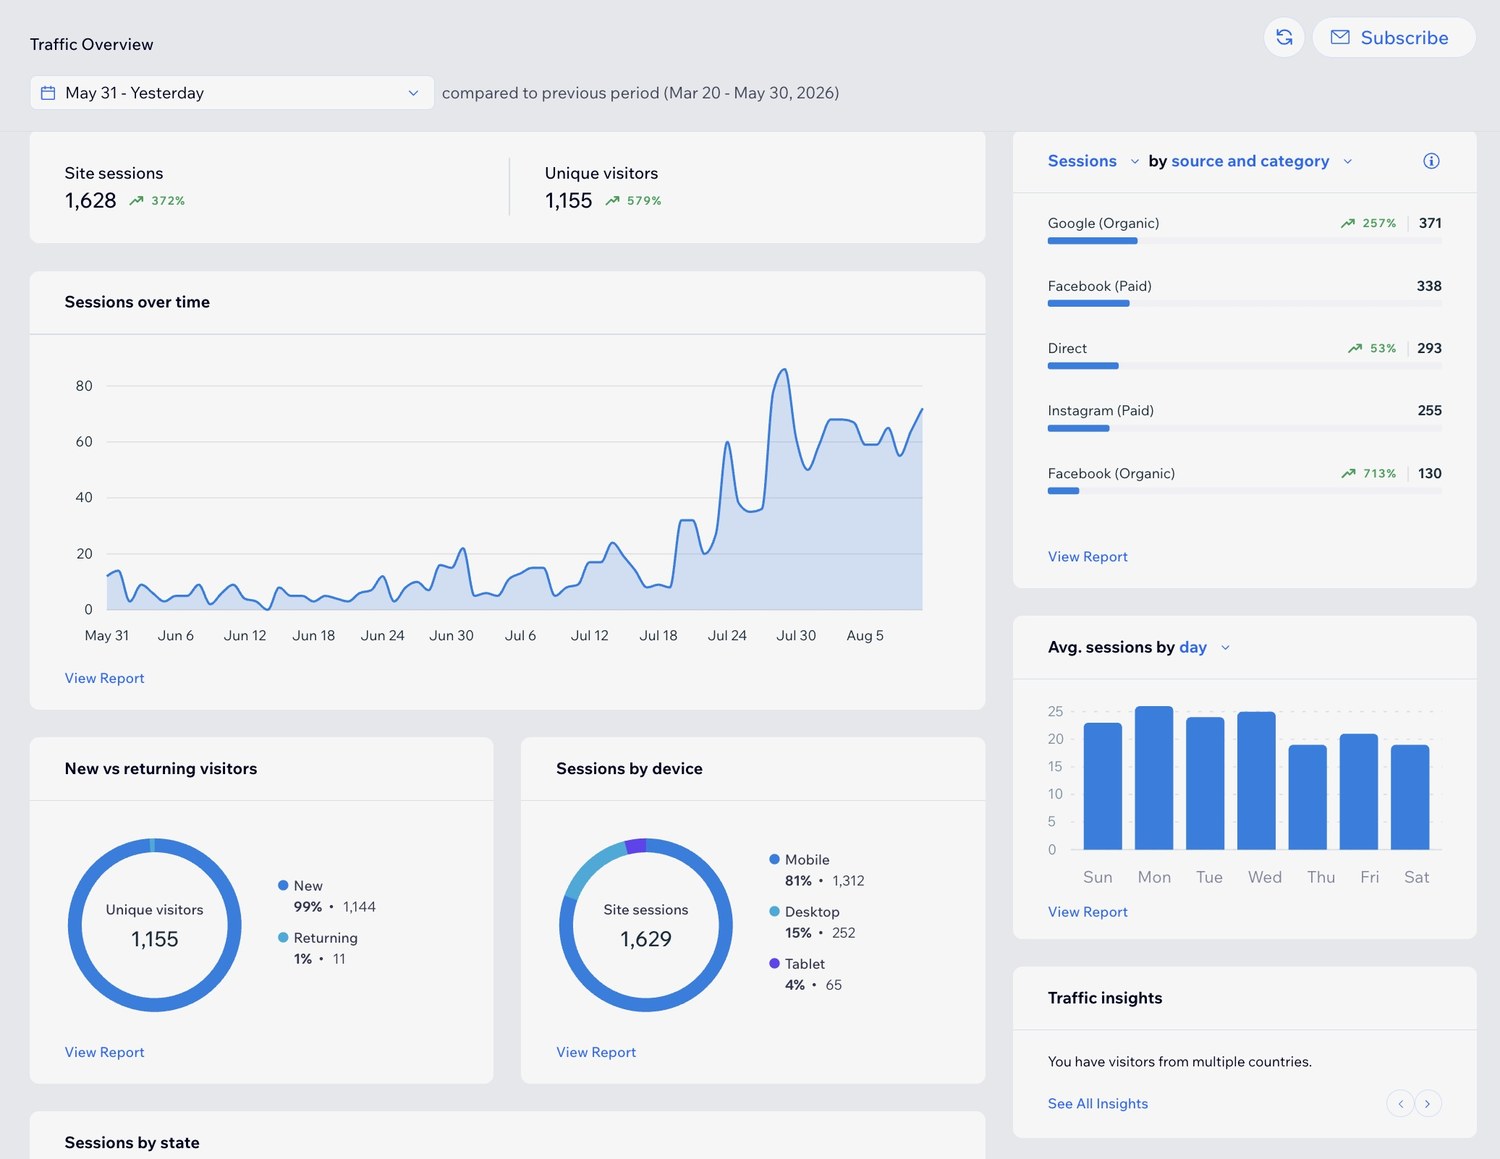
Task: Select the Facebook (Paid) source row
Action: click(x=1245, y=292)
